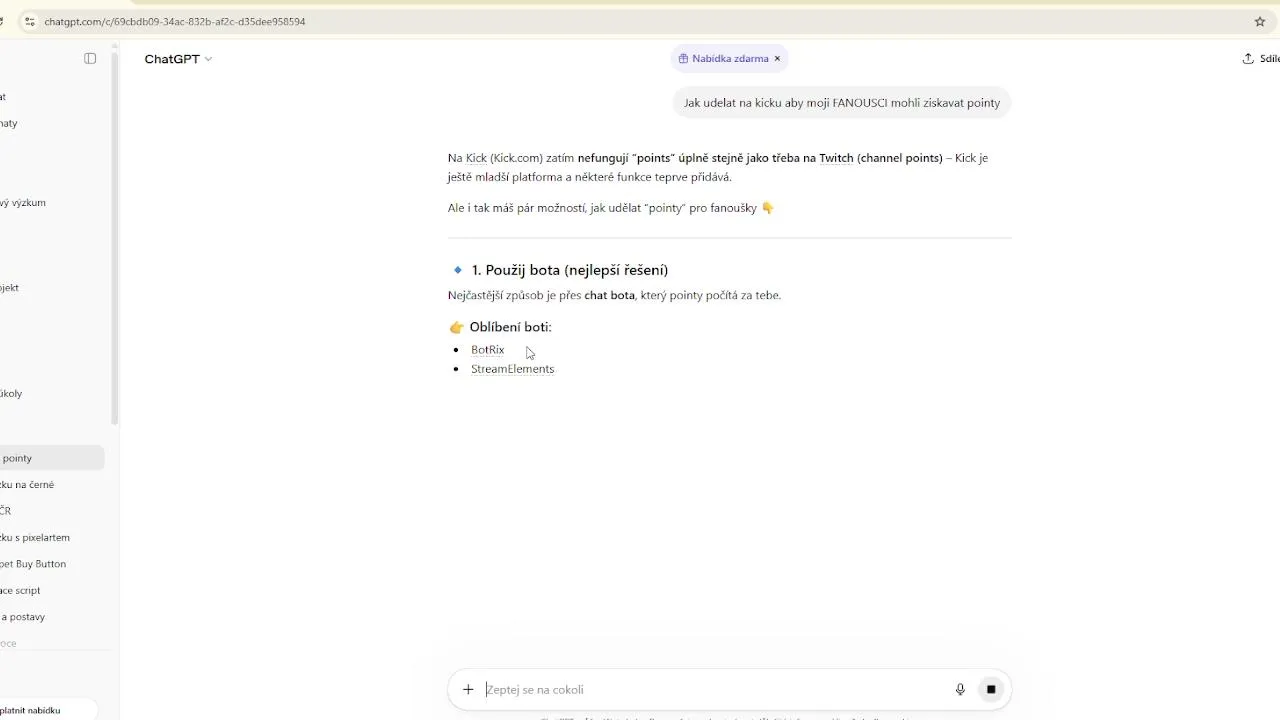Open the sidebar chat ending 'ce script'
This screenshot has height=720, width=1280.
50,591
